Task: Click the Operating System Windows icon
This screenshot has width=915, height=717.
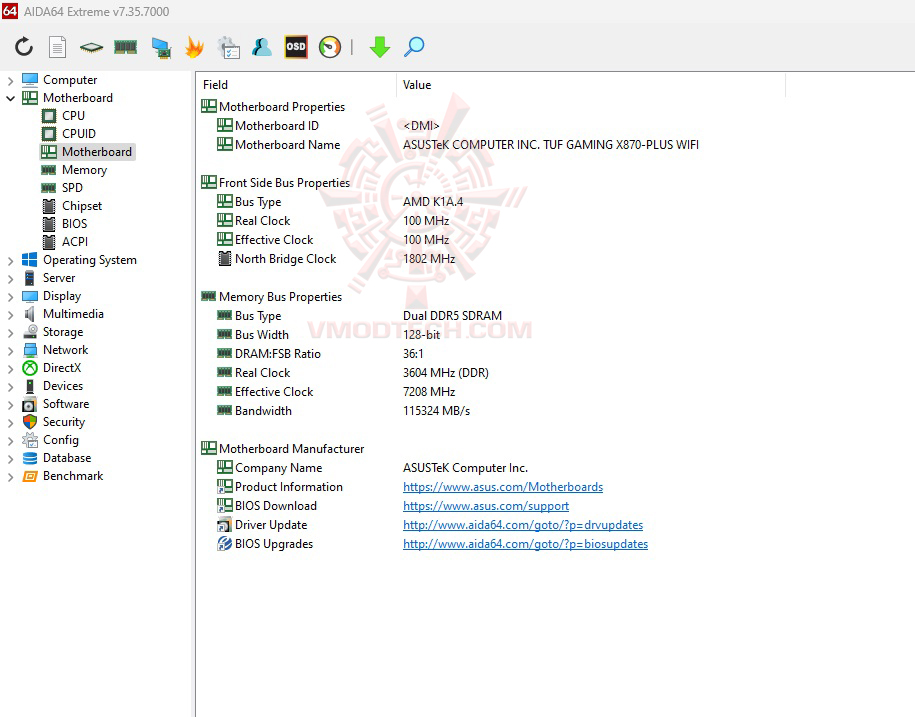Action: click(x=30, y=260)
